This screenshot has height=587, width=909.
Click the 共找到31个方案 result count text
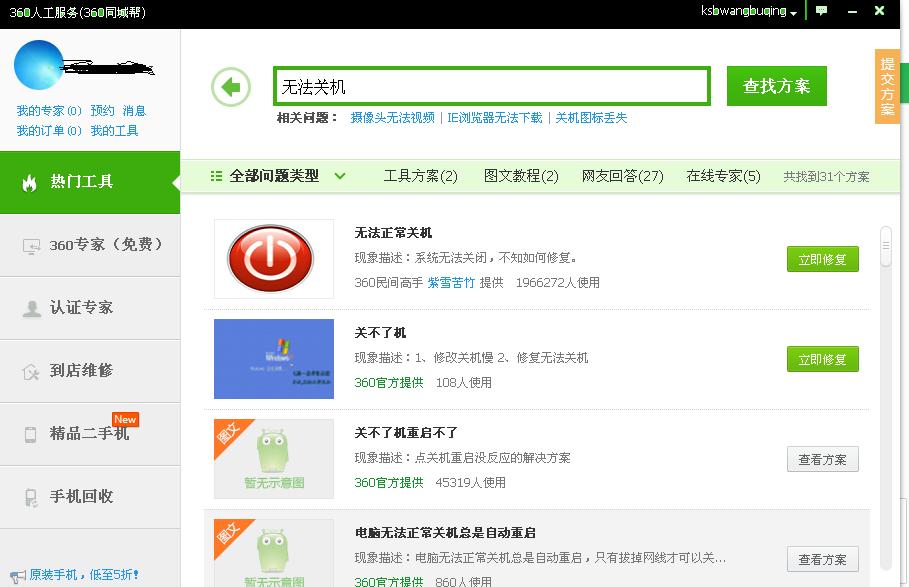click(826, 177)
